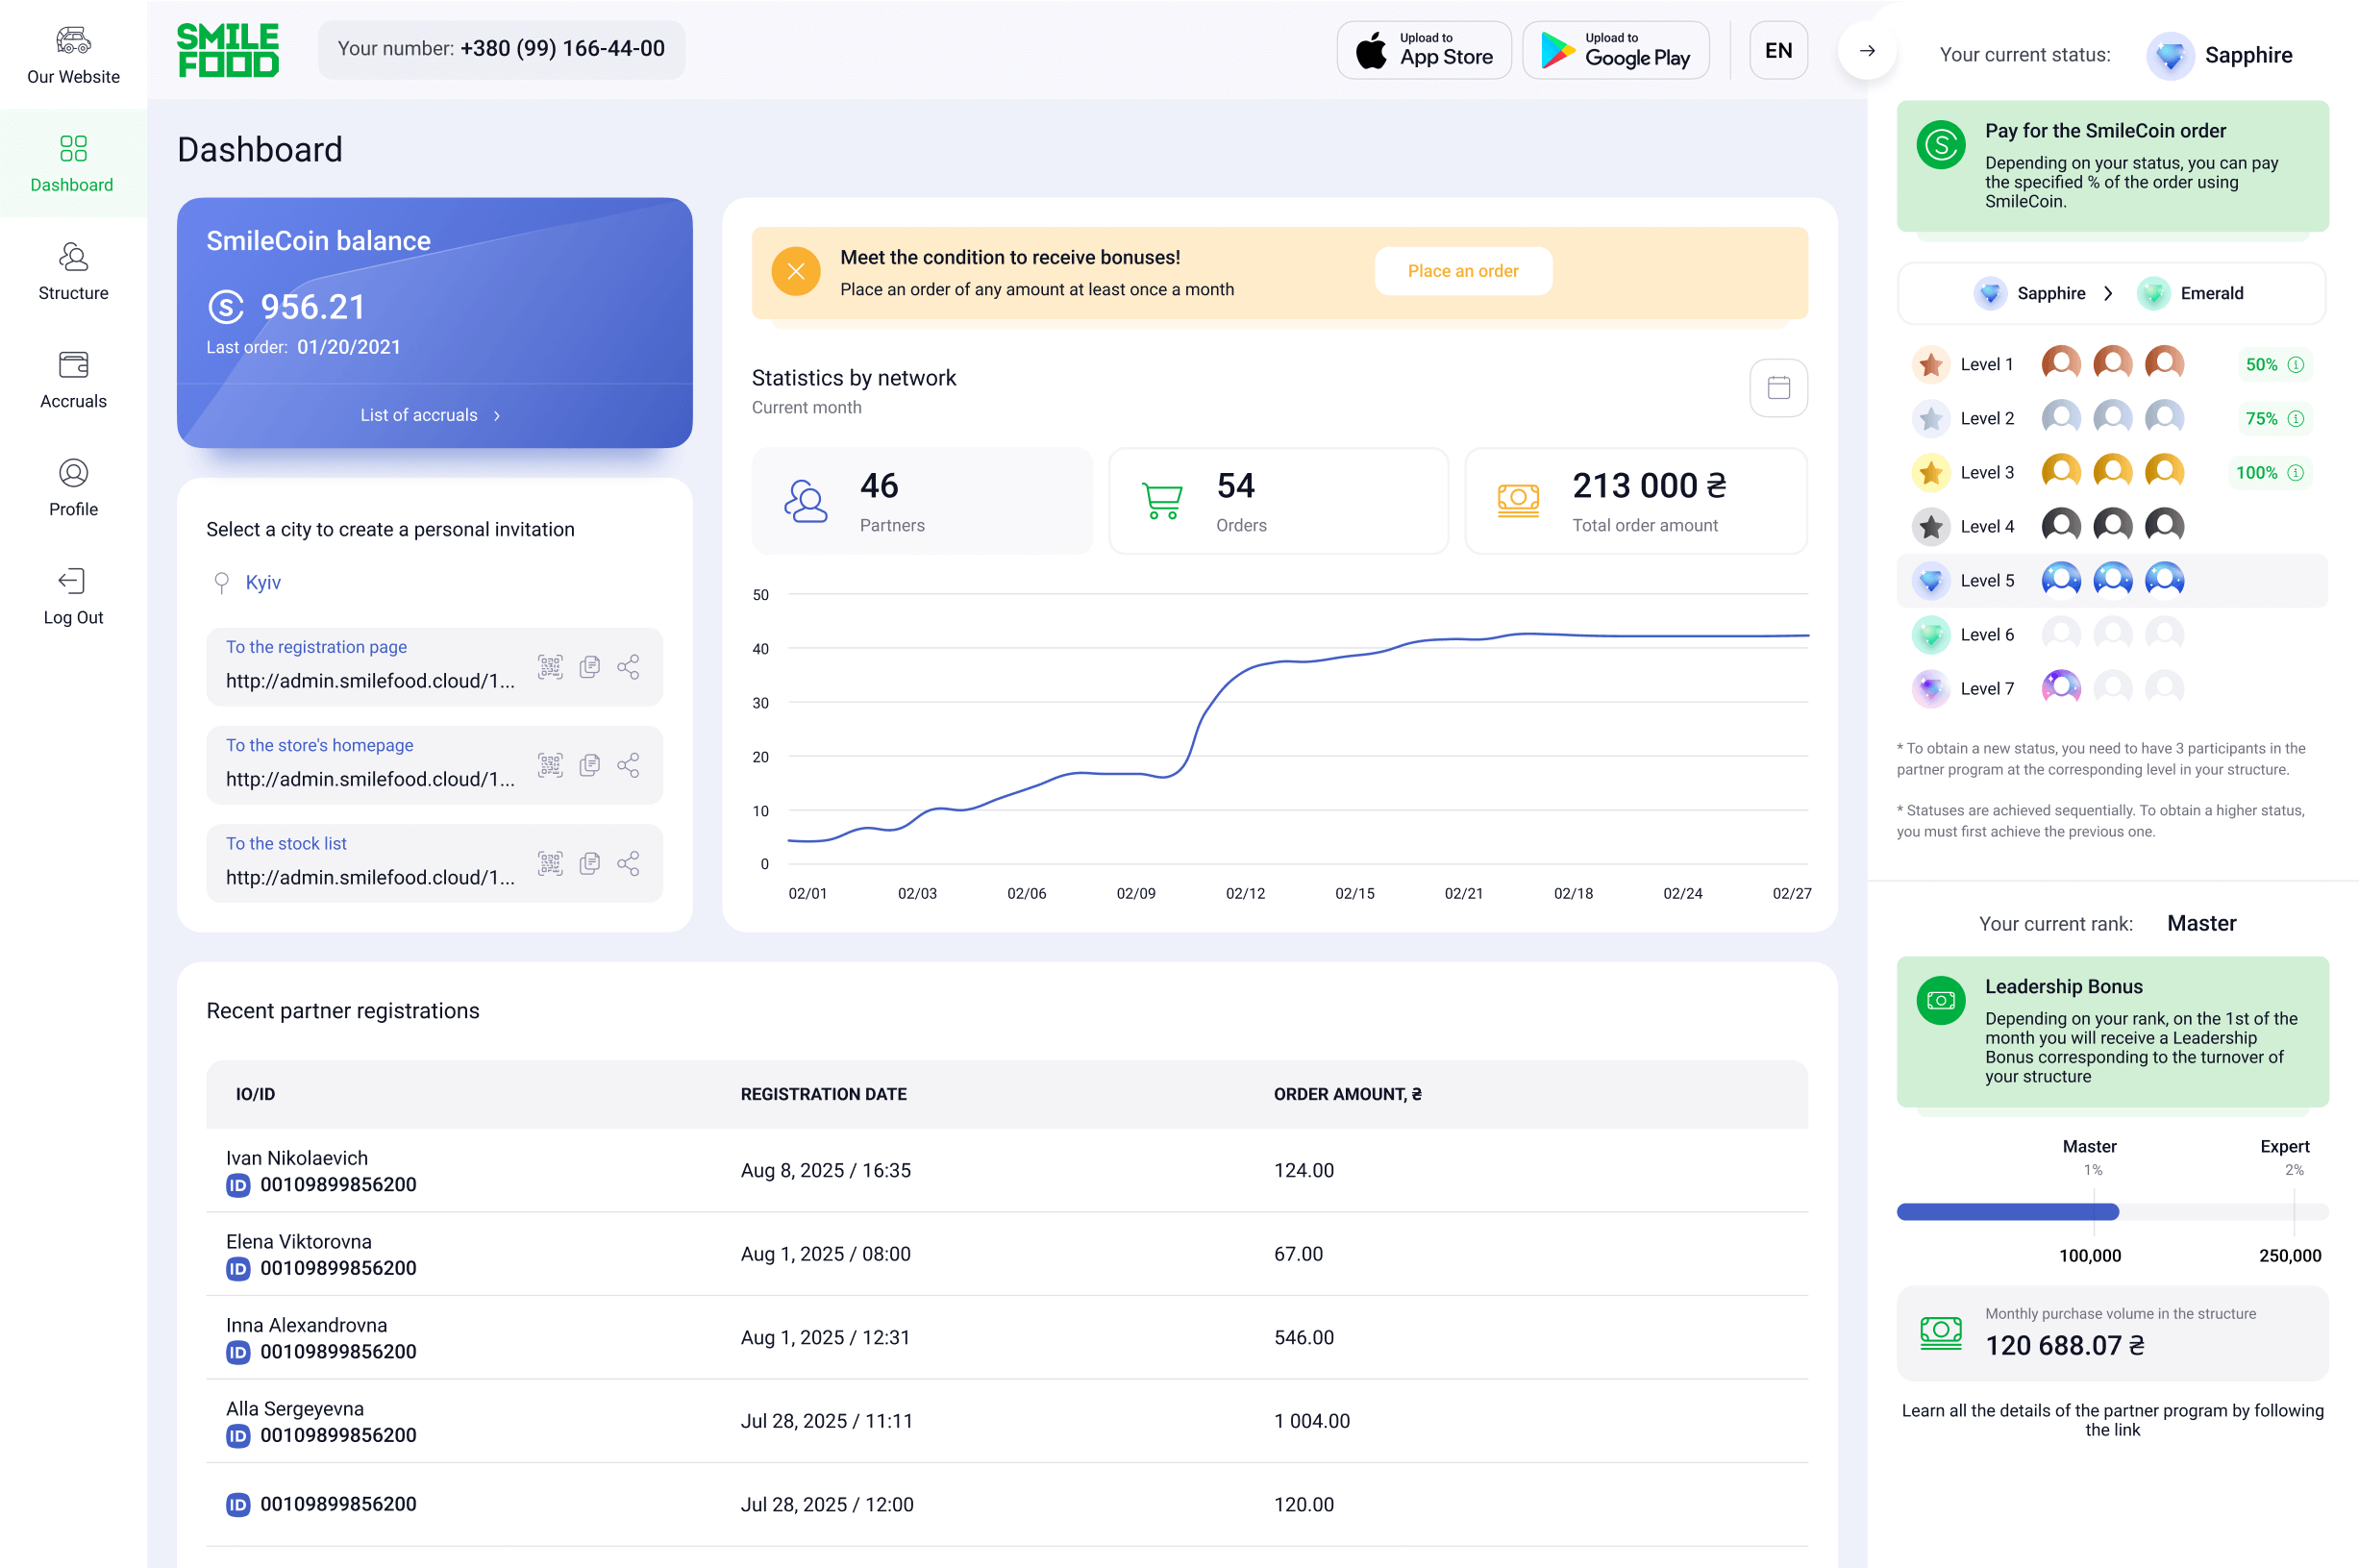Click the Upload to Google Play badge
Viewport: 2359px width, 1568px height.
1615,49
